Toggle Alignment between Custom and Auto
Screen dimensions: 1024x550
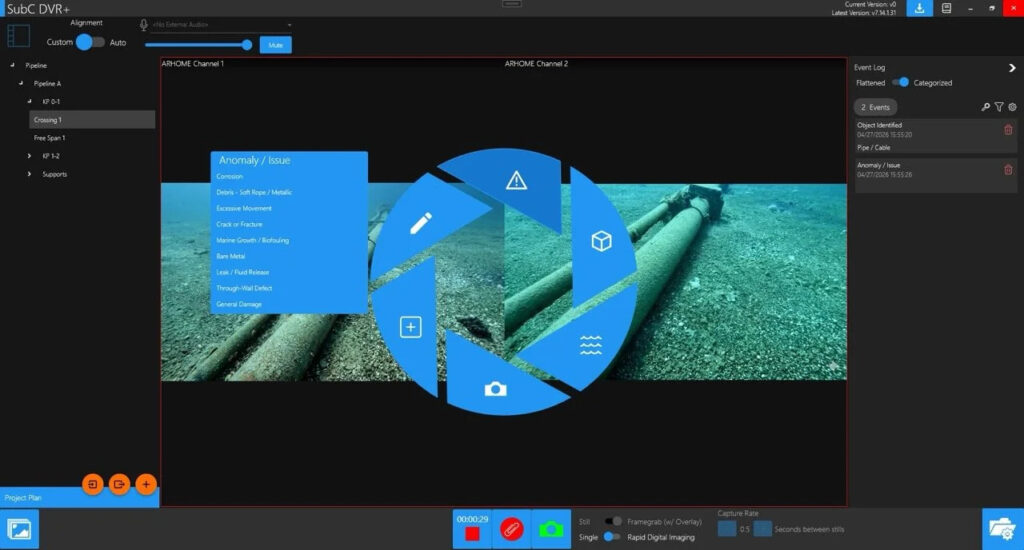click(89, 42)
